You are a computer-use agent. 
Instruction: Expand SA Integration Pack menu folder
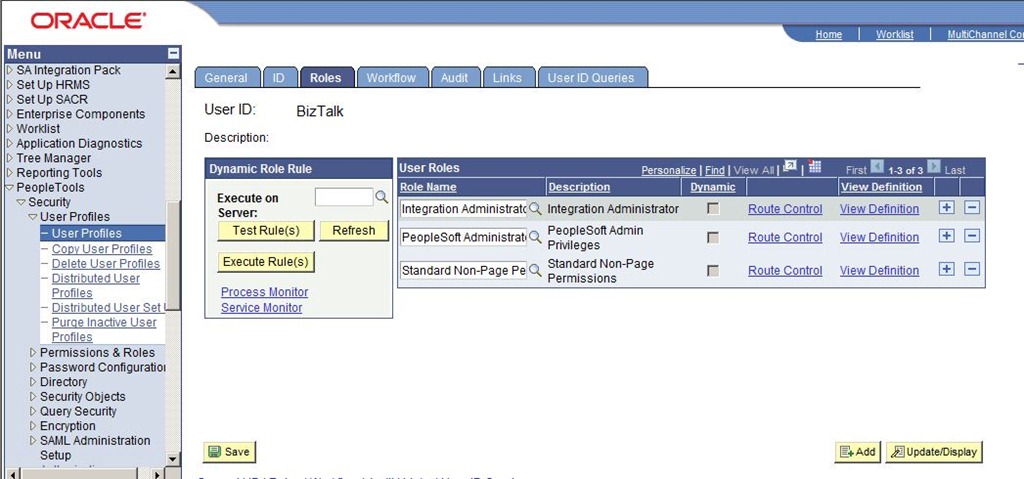10,70
